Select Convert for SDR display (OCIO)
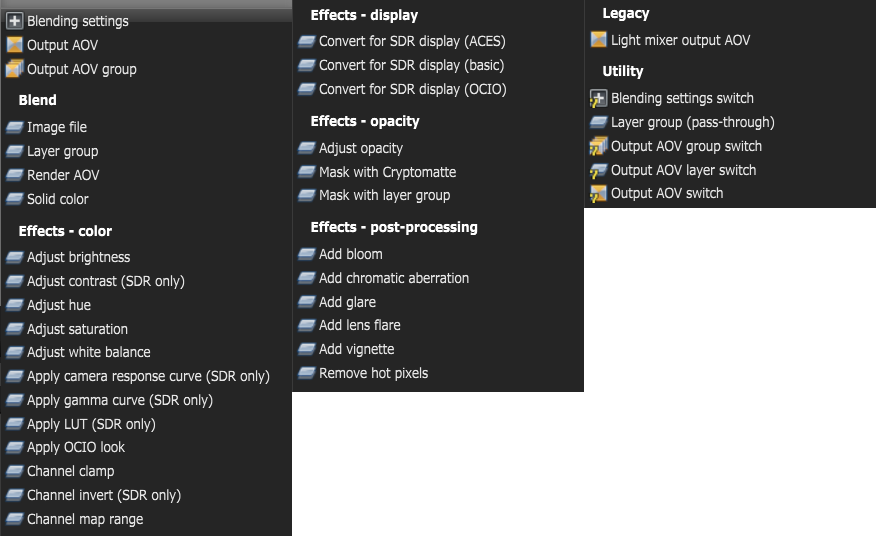 pyautogui.click(x=412, y=89)
